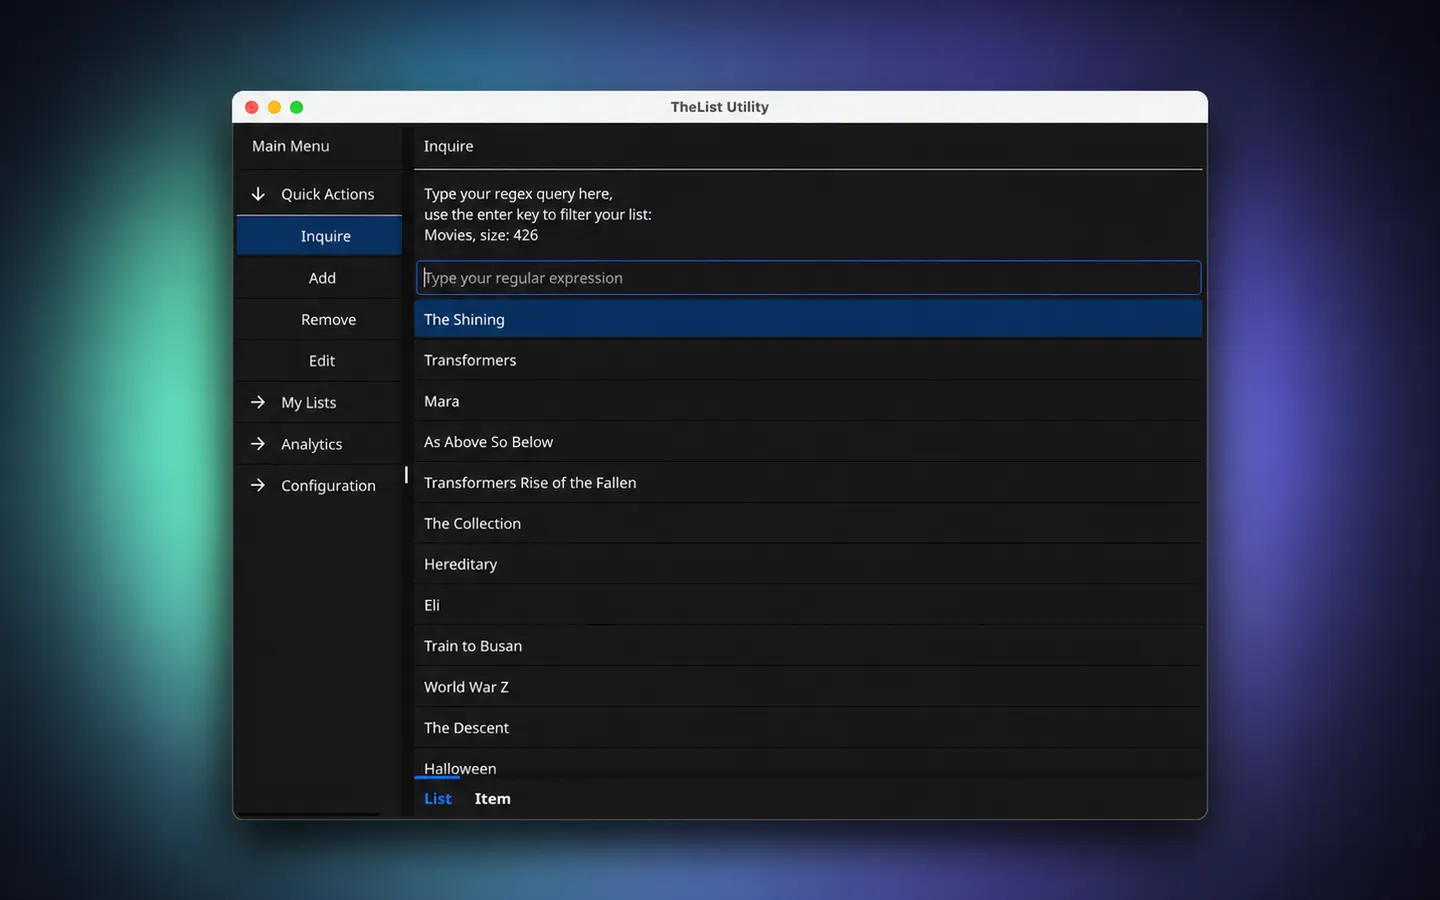Viewport: 1440px width, 900px height.
Task: Expand Analytics using its arrow icon
Action: point(258,444)
